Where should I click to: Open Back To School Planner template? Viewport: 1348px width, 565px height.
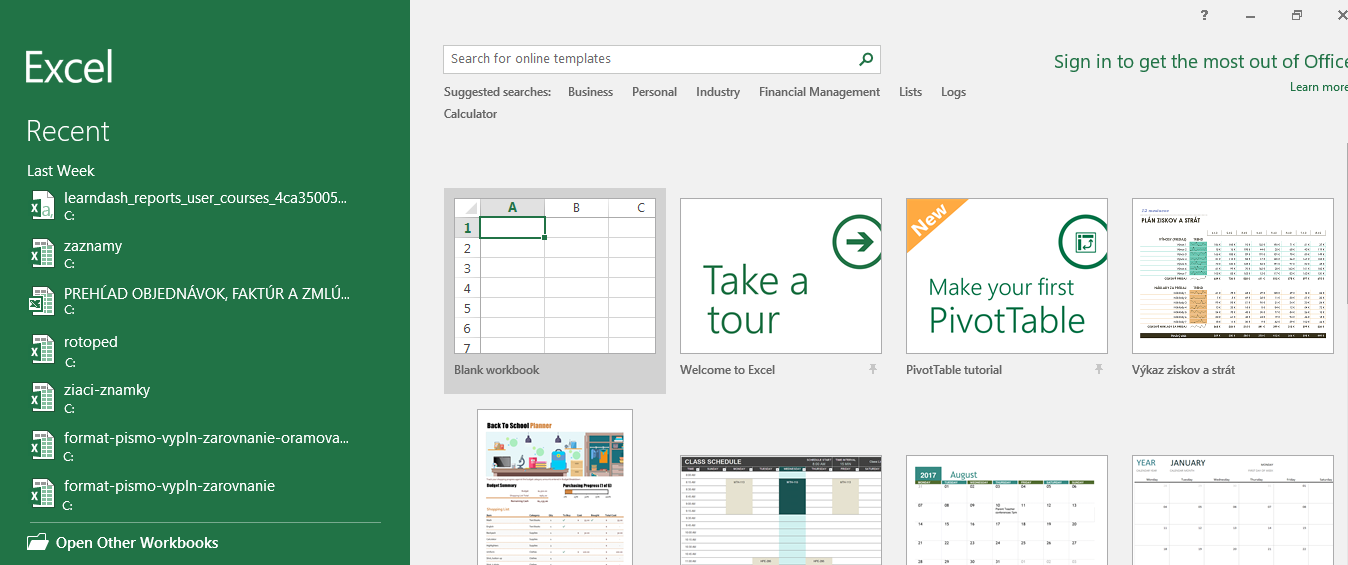[555, 487]
